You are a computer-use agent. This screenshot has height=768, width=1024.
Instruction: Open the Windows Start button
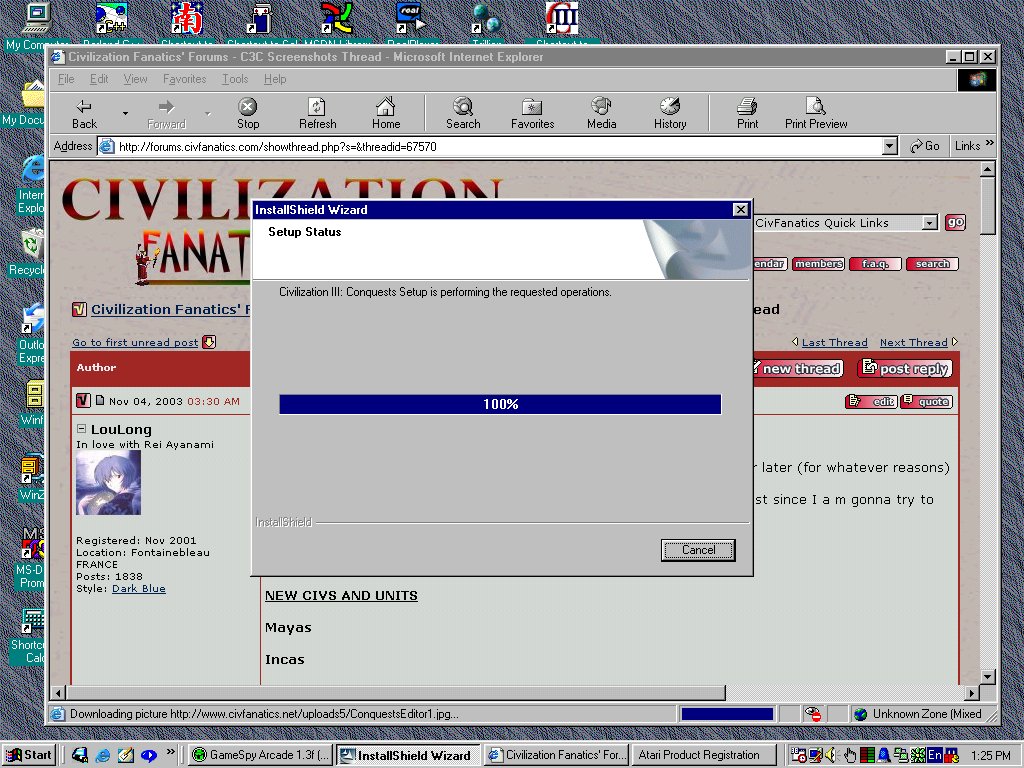[x=29, y=755]
